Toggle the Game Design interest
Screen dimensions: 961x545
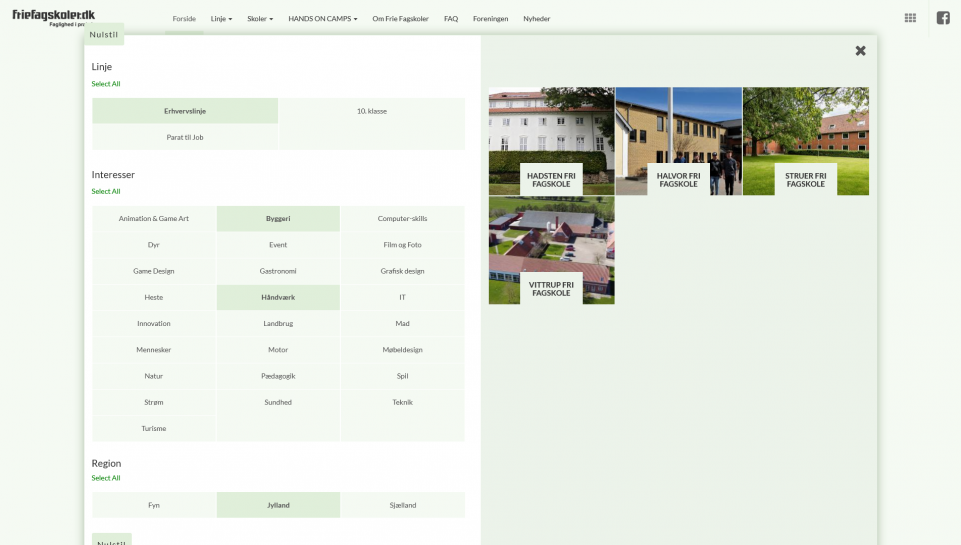click(x=154, y=271)
